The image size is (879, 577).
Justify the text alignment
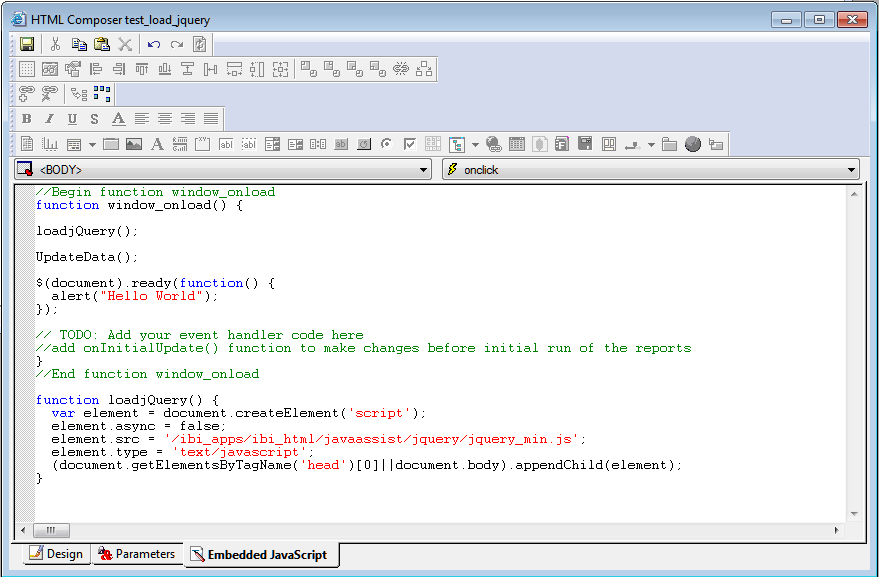click(211, 119)
